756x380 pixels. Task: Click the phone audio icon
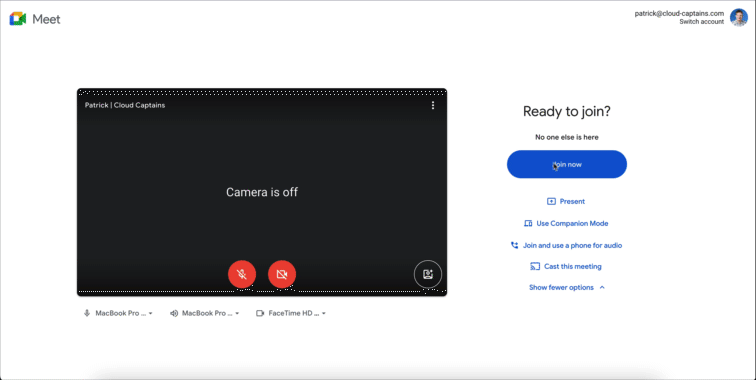[514, 245]
